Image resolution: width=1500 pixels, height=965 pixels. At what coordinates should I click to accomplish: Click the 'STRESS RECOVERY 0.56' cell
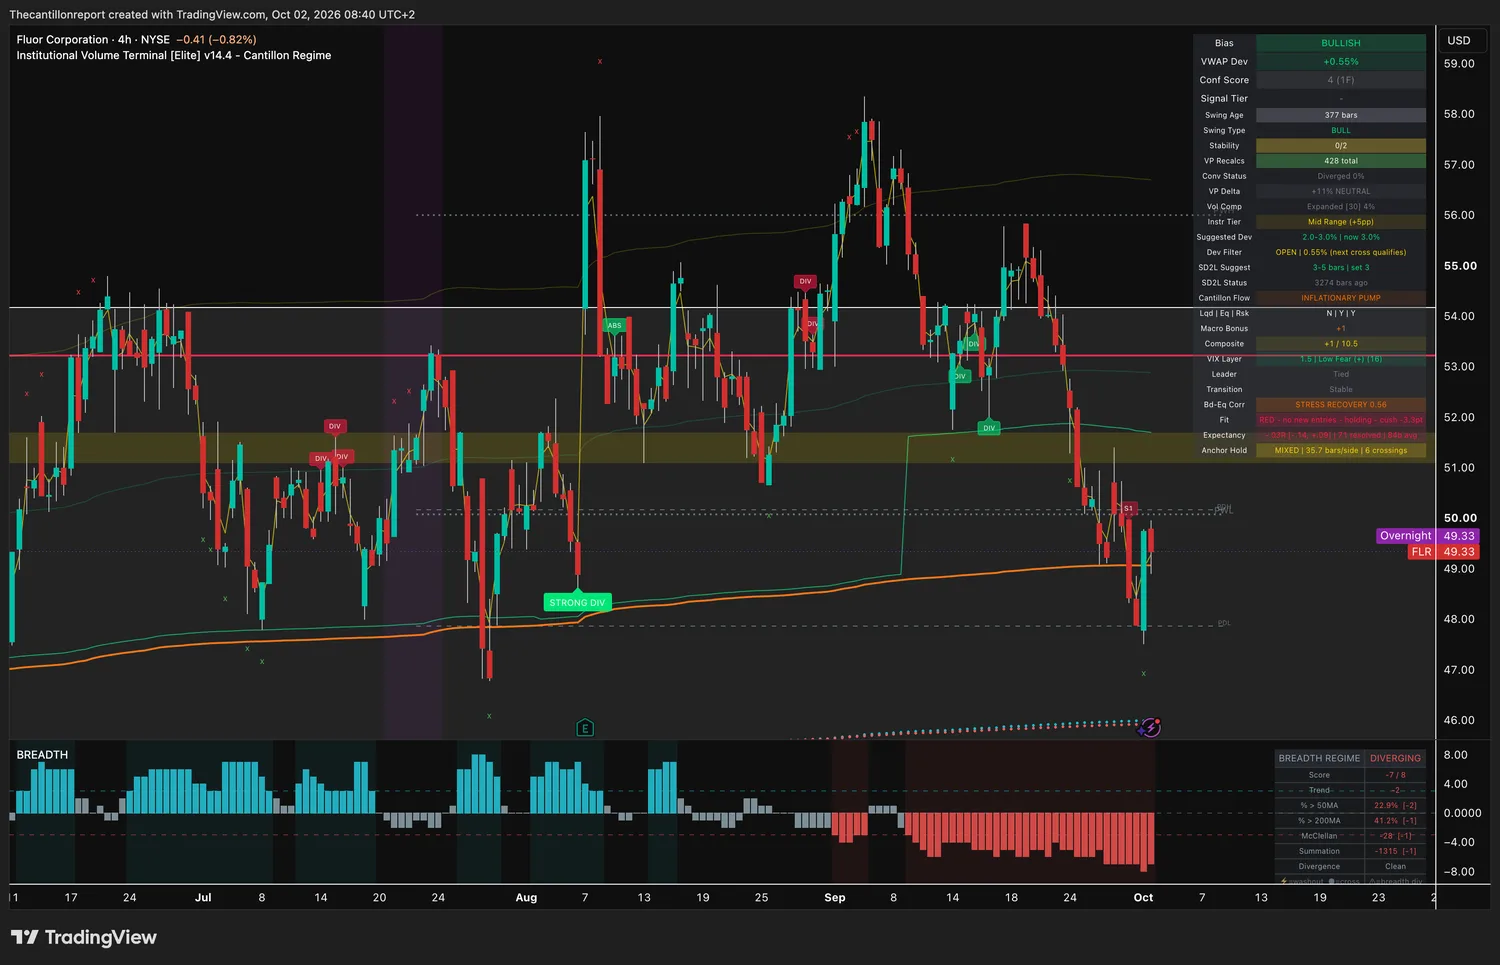(1341, 405)
